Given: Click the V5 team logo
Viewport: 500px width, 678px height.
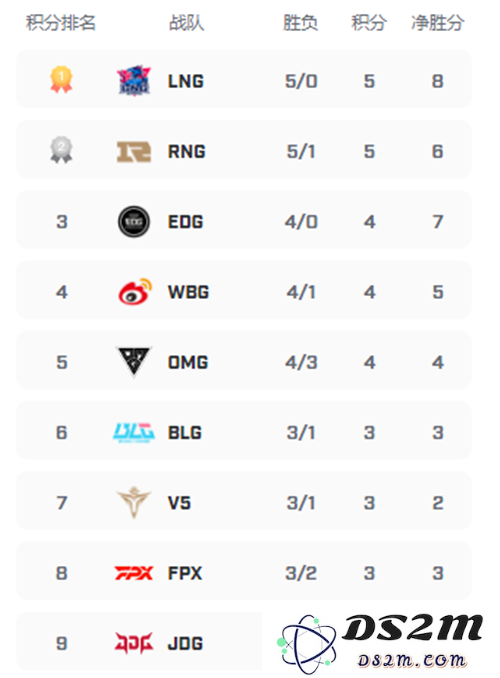Looking at the screenshot, I should (134, 502).
